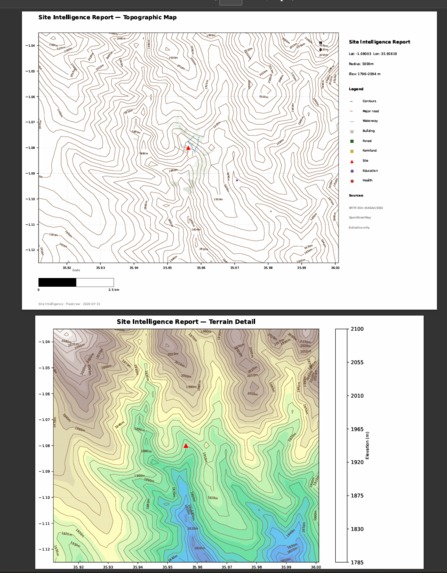Click the dark green Forest legend square
The image size is (447, 573).
(x=352, y=141)
